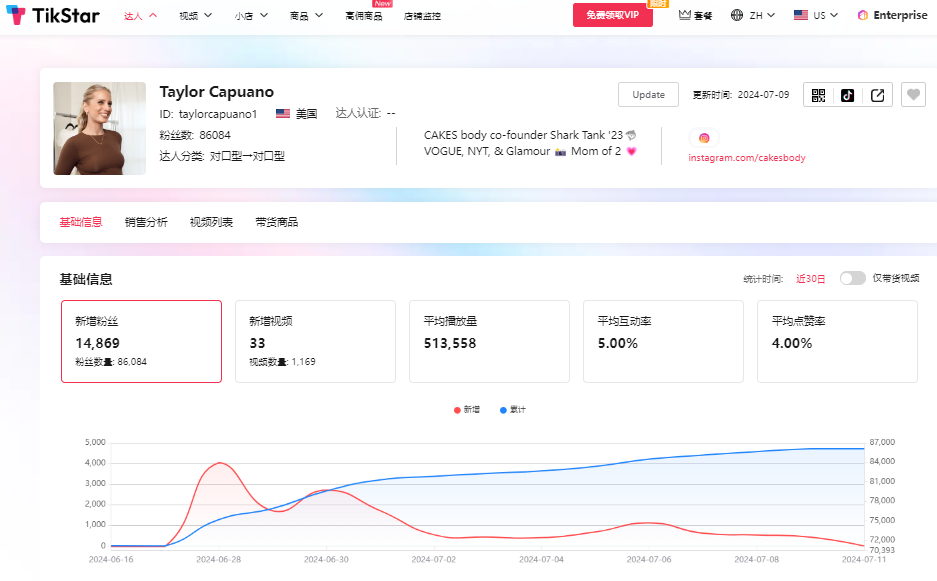Open the instagram.com/cakesbody link
The width and height of the screenshot is (937, 581).
click(747, 157)
